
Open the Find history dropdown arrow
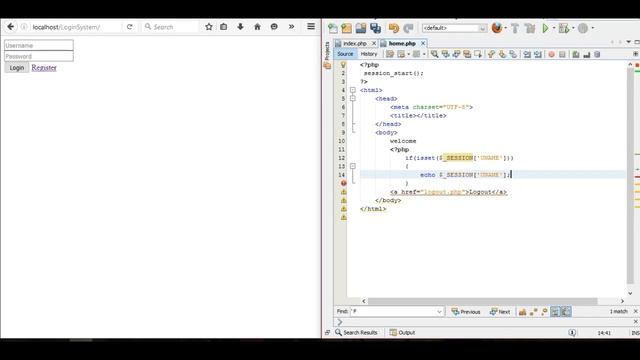(x=440, y=311)
